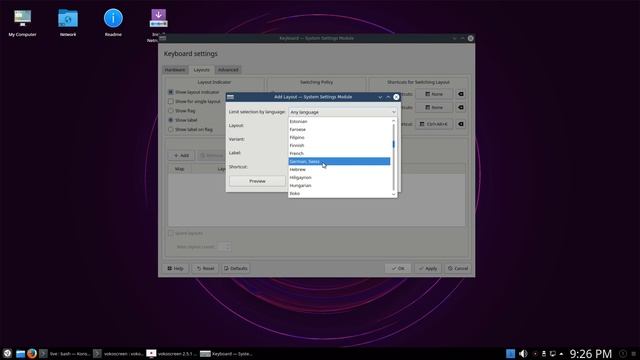Switch to the vokoscreen 2.5.1 taskbar entry

(172, 353)
